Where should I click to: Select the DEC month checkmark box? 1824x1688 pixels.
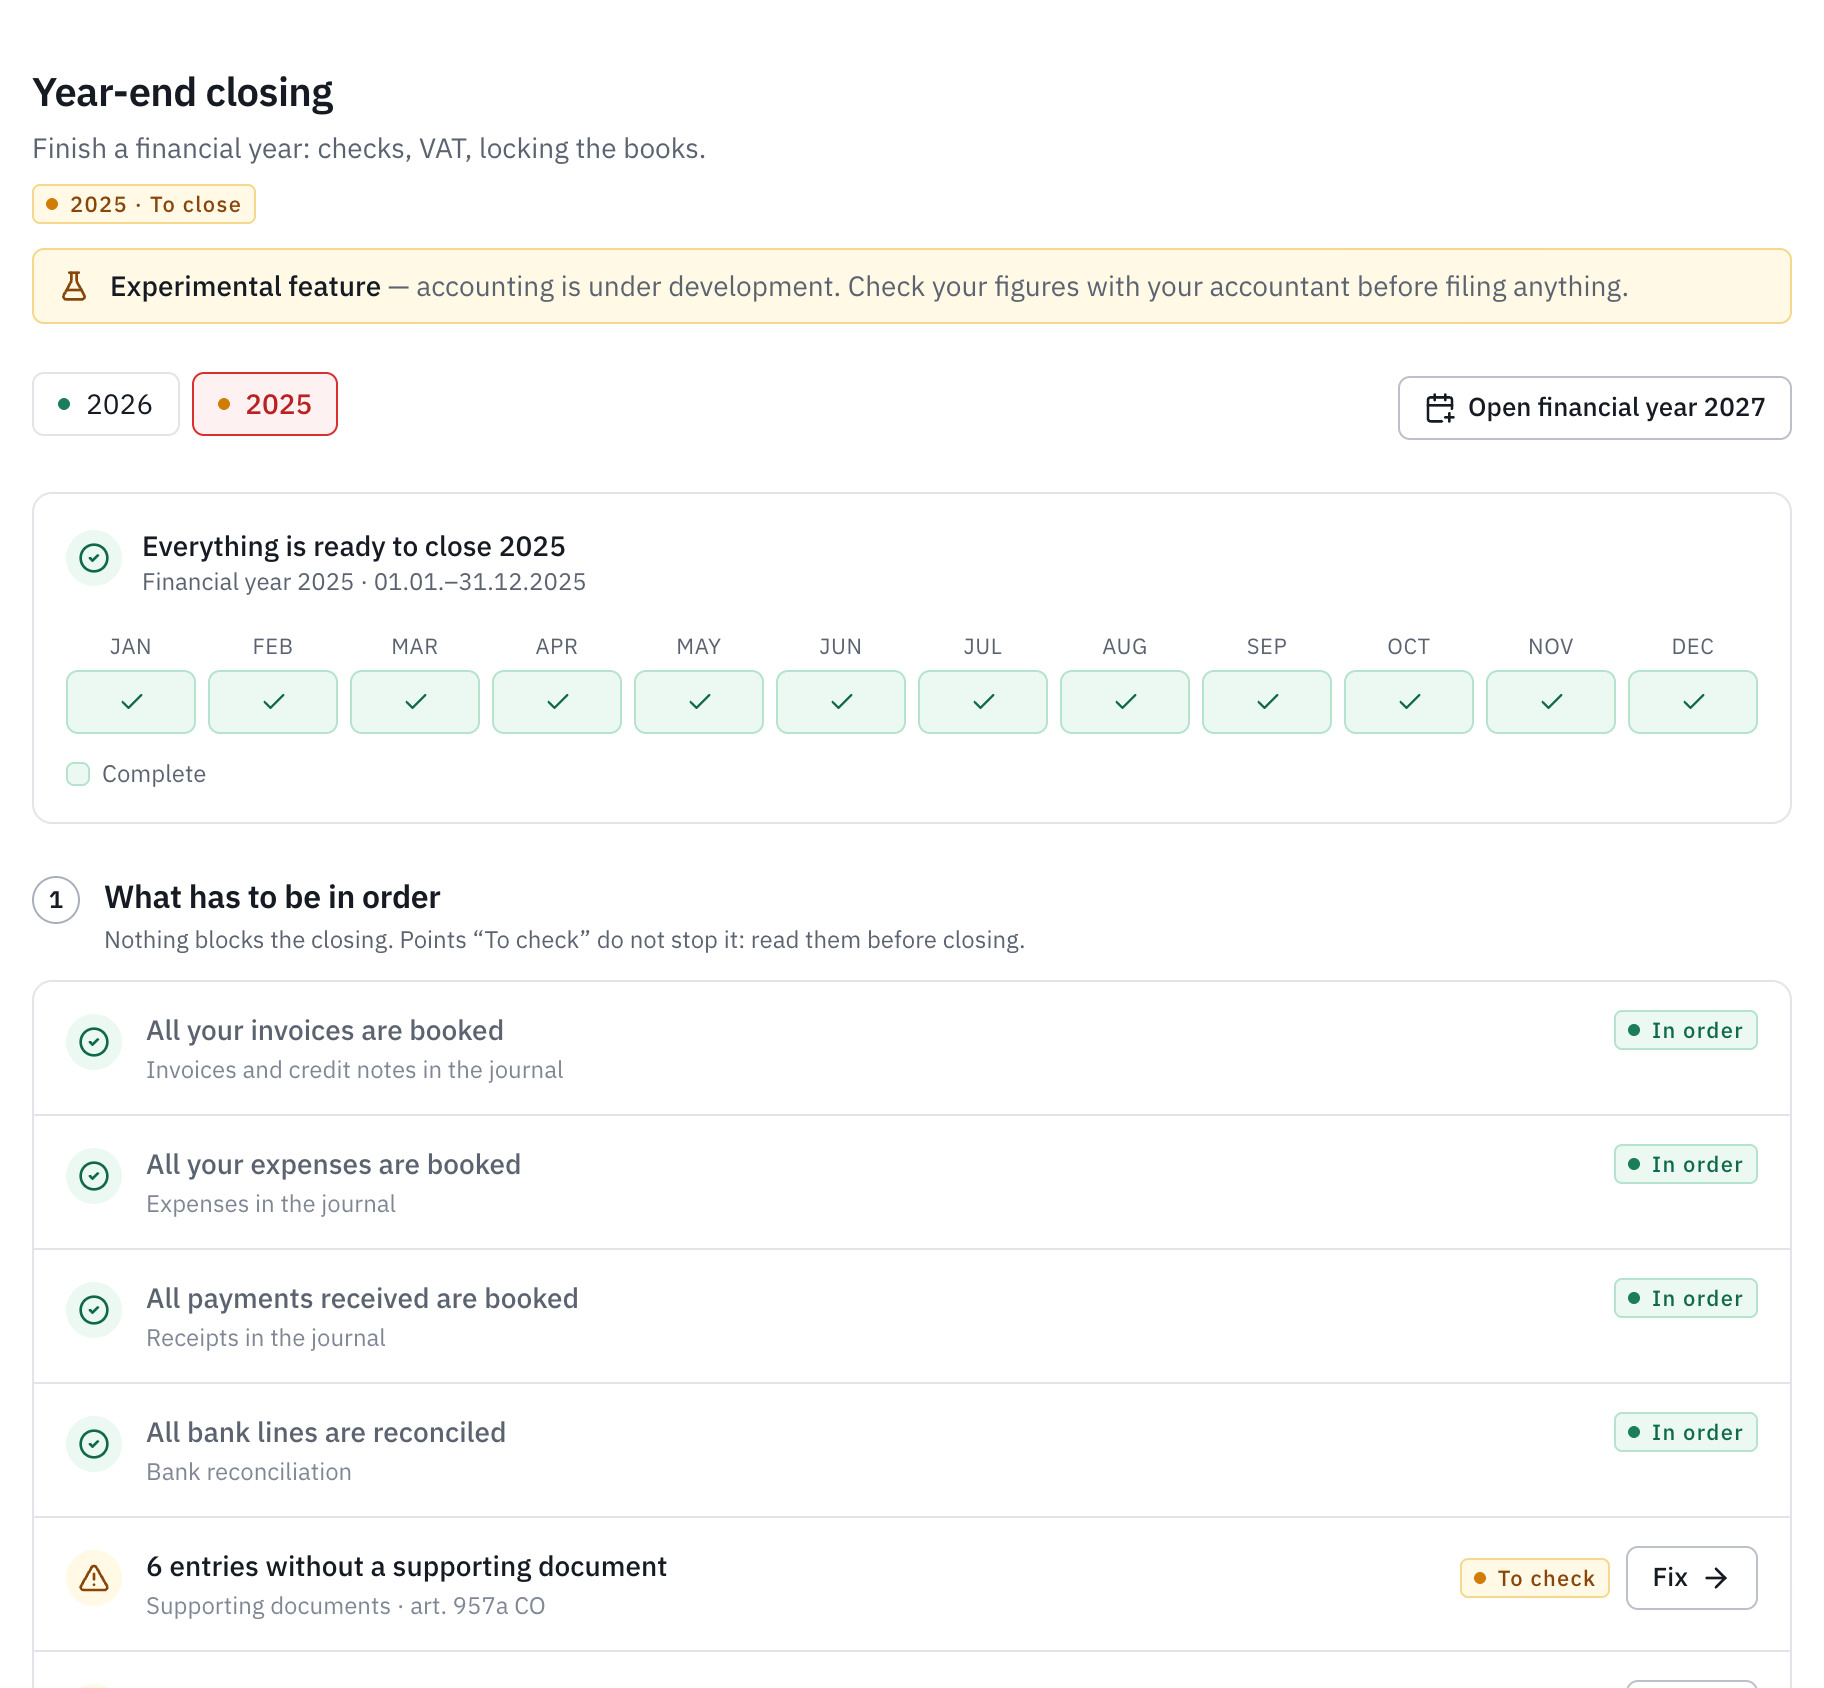coord(1693,702)
